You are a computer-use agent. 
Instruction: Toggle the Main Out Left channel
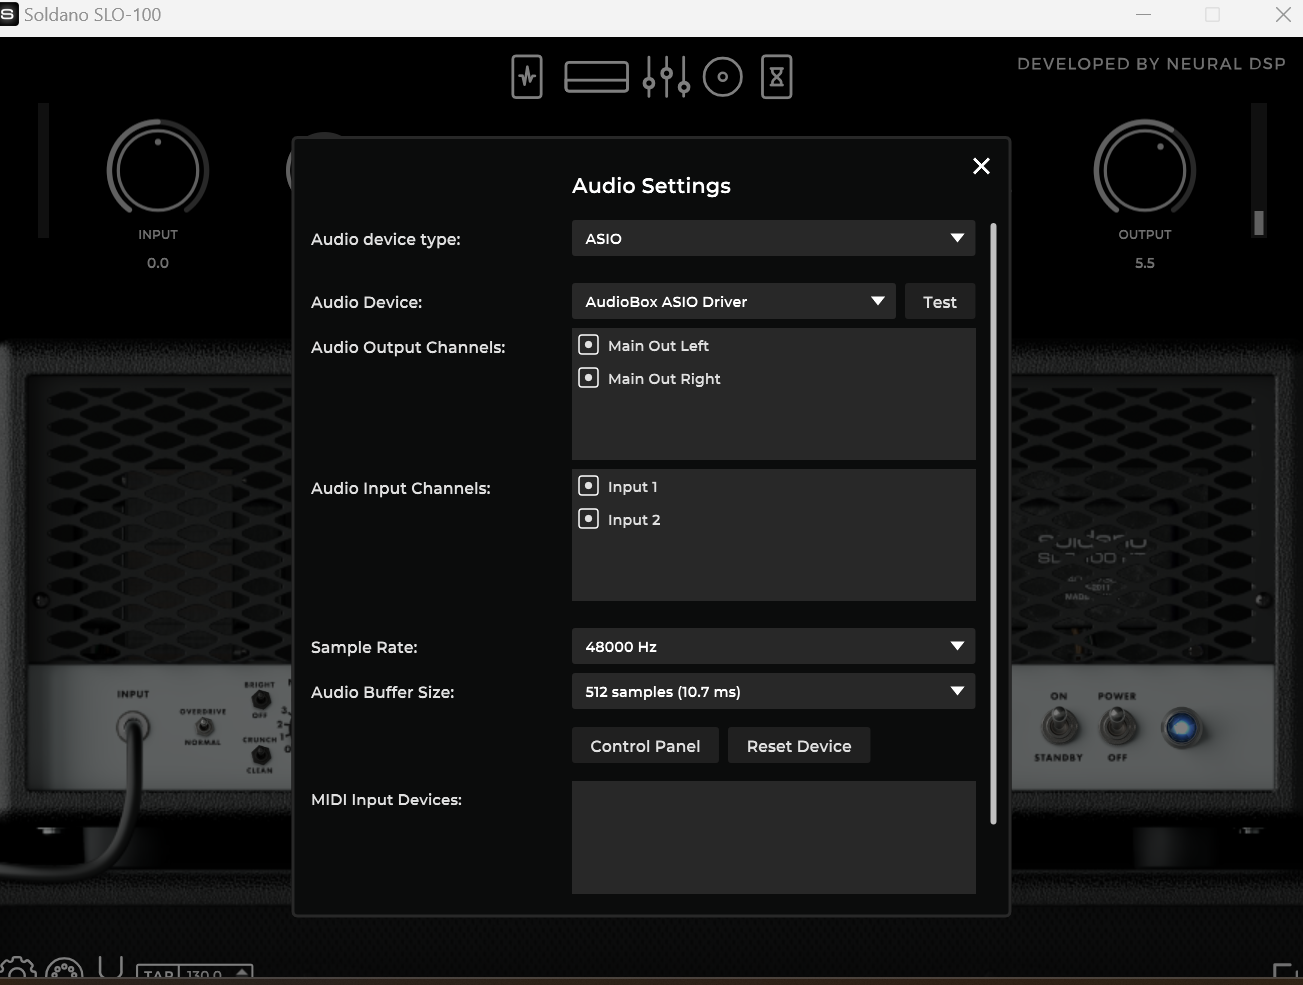(x=589, y=345)
